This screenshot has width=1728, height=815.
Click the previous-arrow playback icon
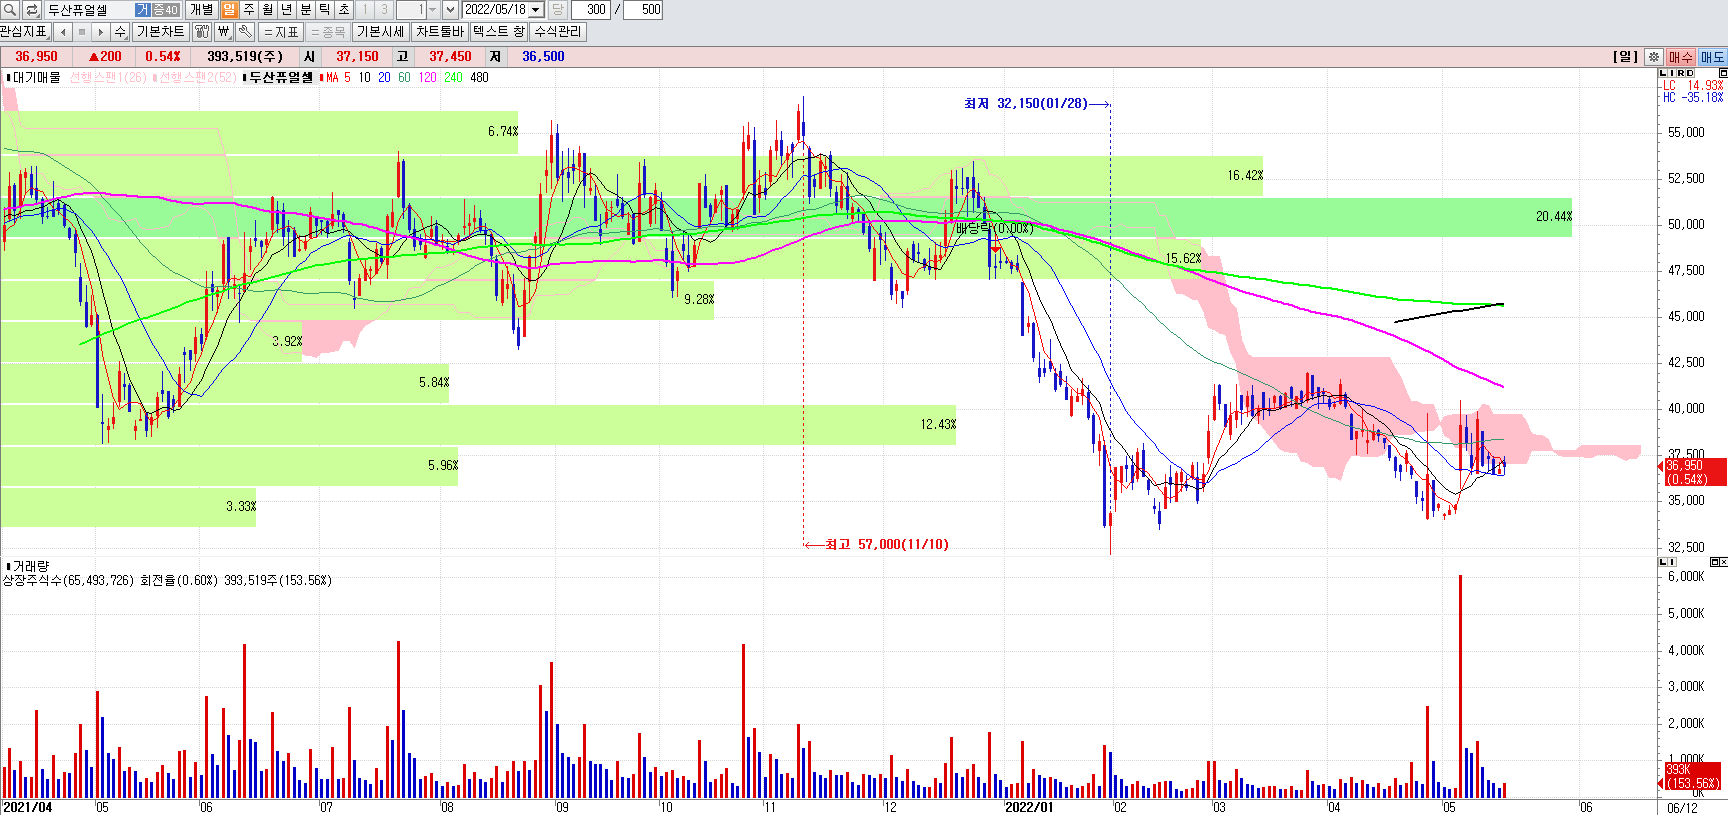(63, 32)
